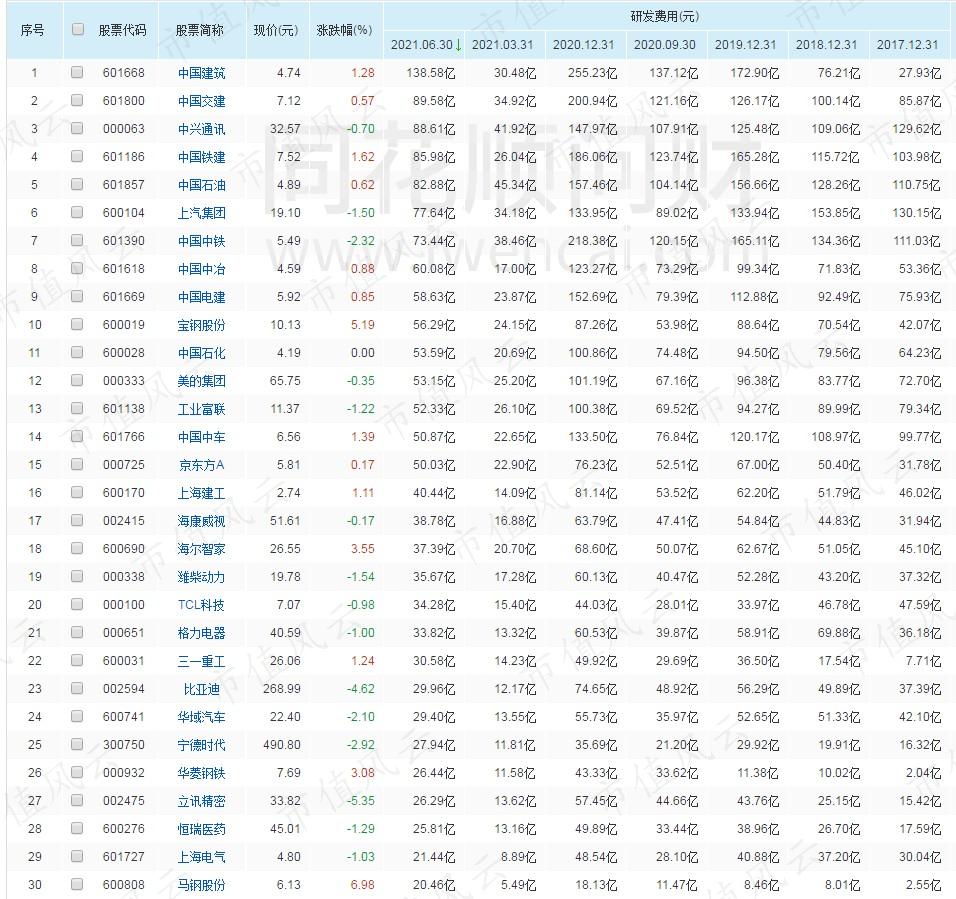Sort by the 2018.12.31 column
The height and width of the screenshot is (899, 956).
point(826,44)
